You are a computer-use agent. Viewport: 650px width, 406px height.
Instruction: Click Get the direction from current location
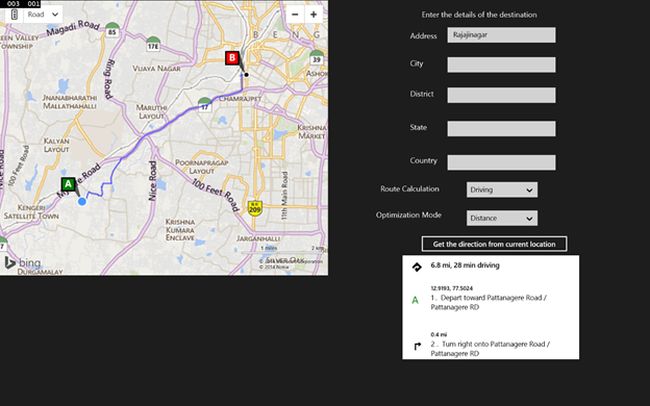494,244
